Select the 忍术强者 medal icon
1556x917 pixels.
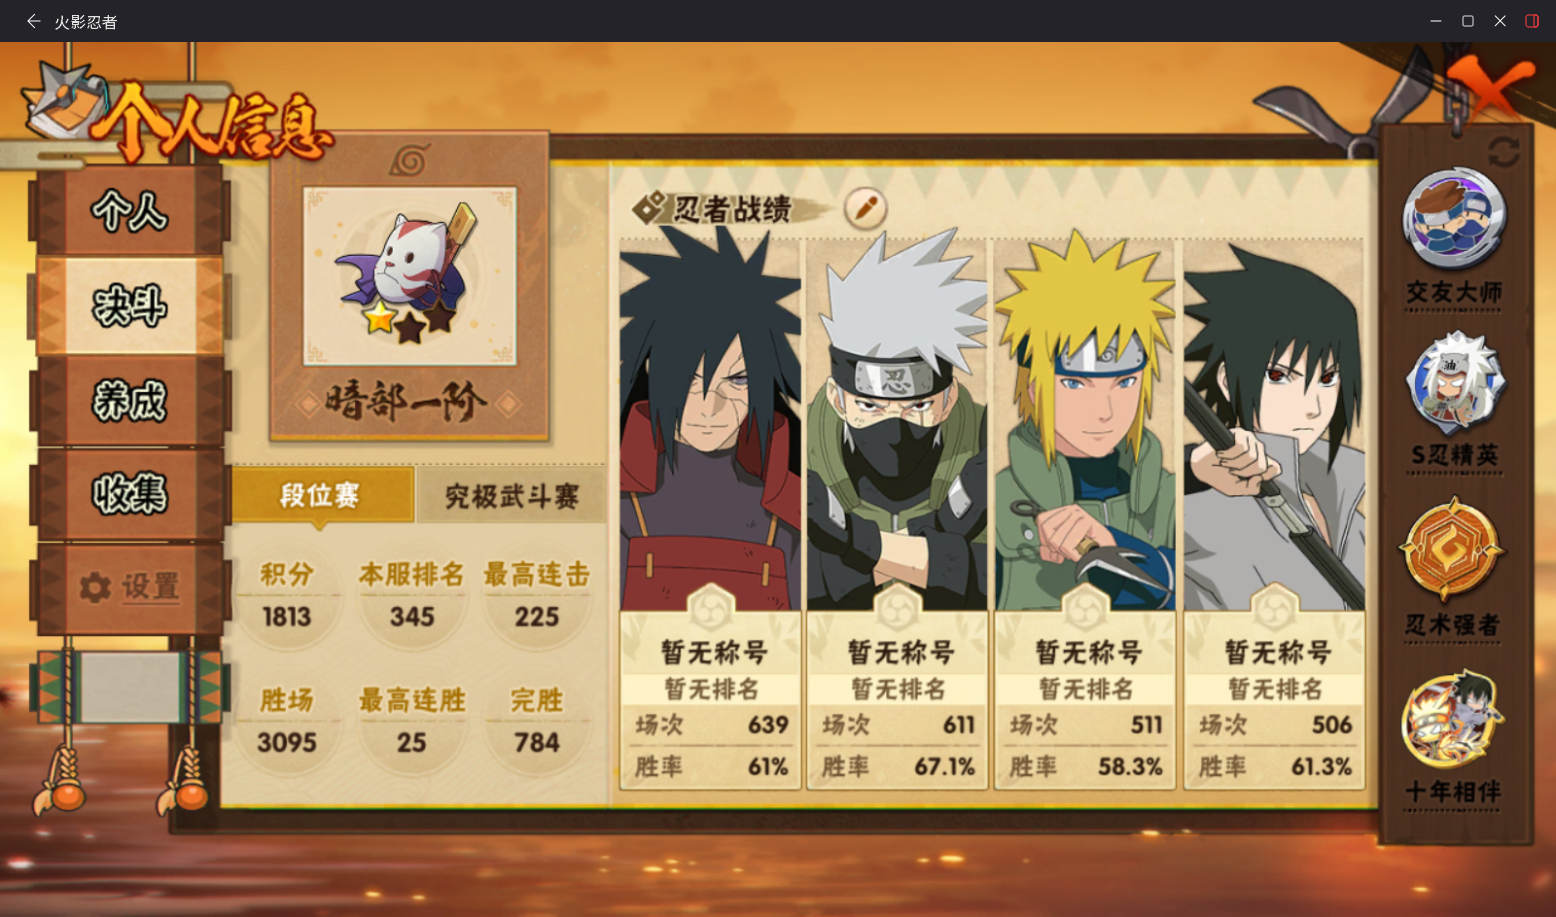[x=1451, y=550]
